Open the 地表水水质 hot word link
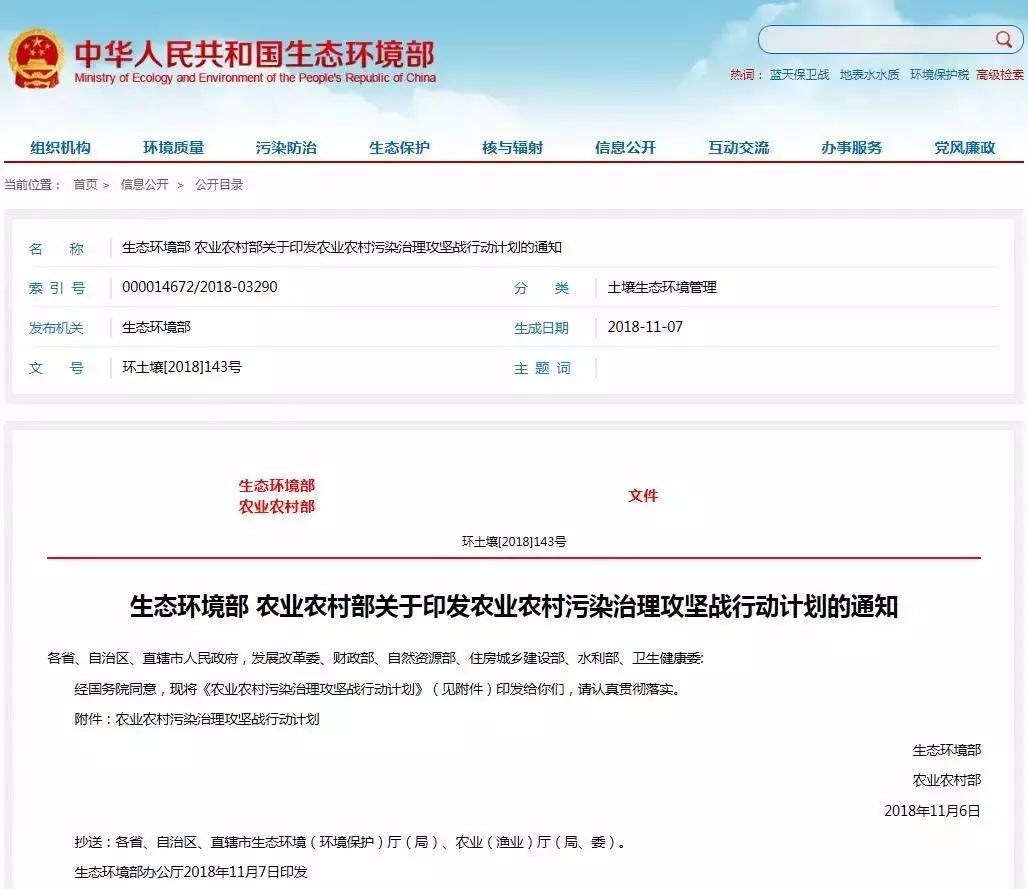The height and width of the screenshot is (889, 1028). click(x=870, y=74)
